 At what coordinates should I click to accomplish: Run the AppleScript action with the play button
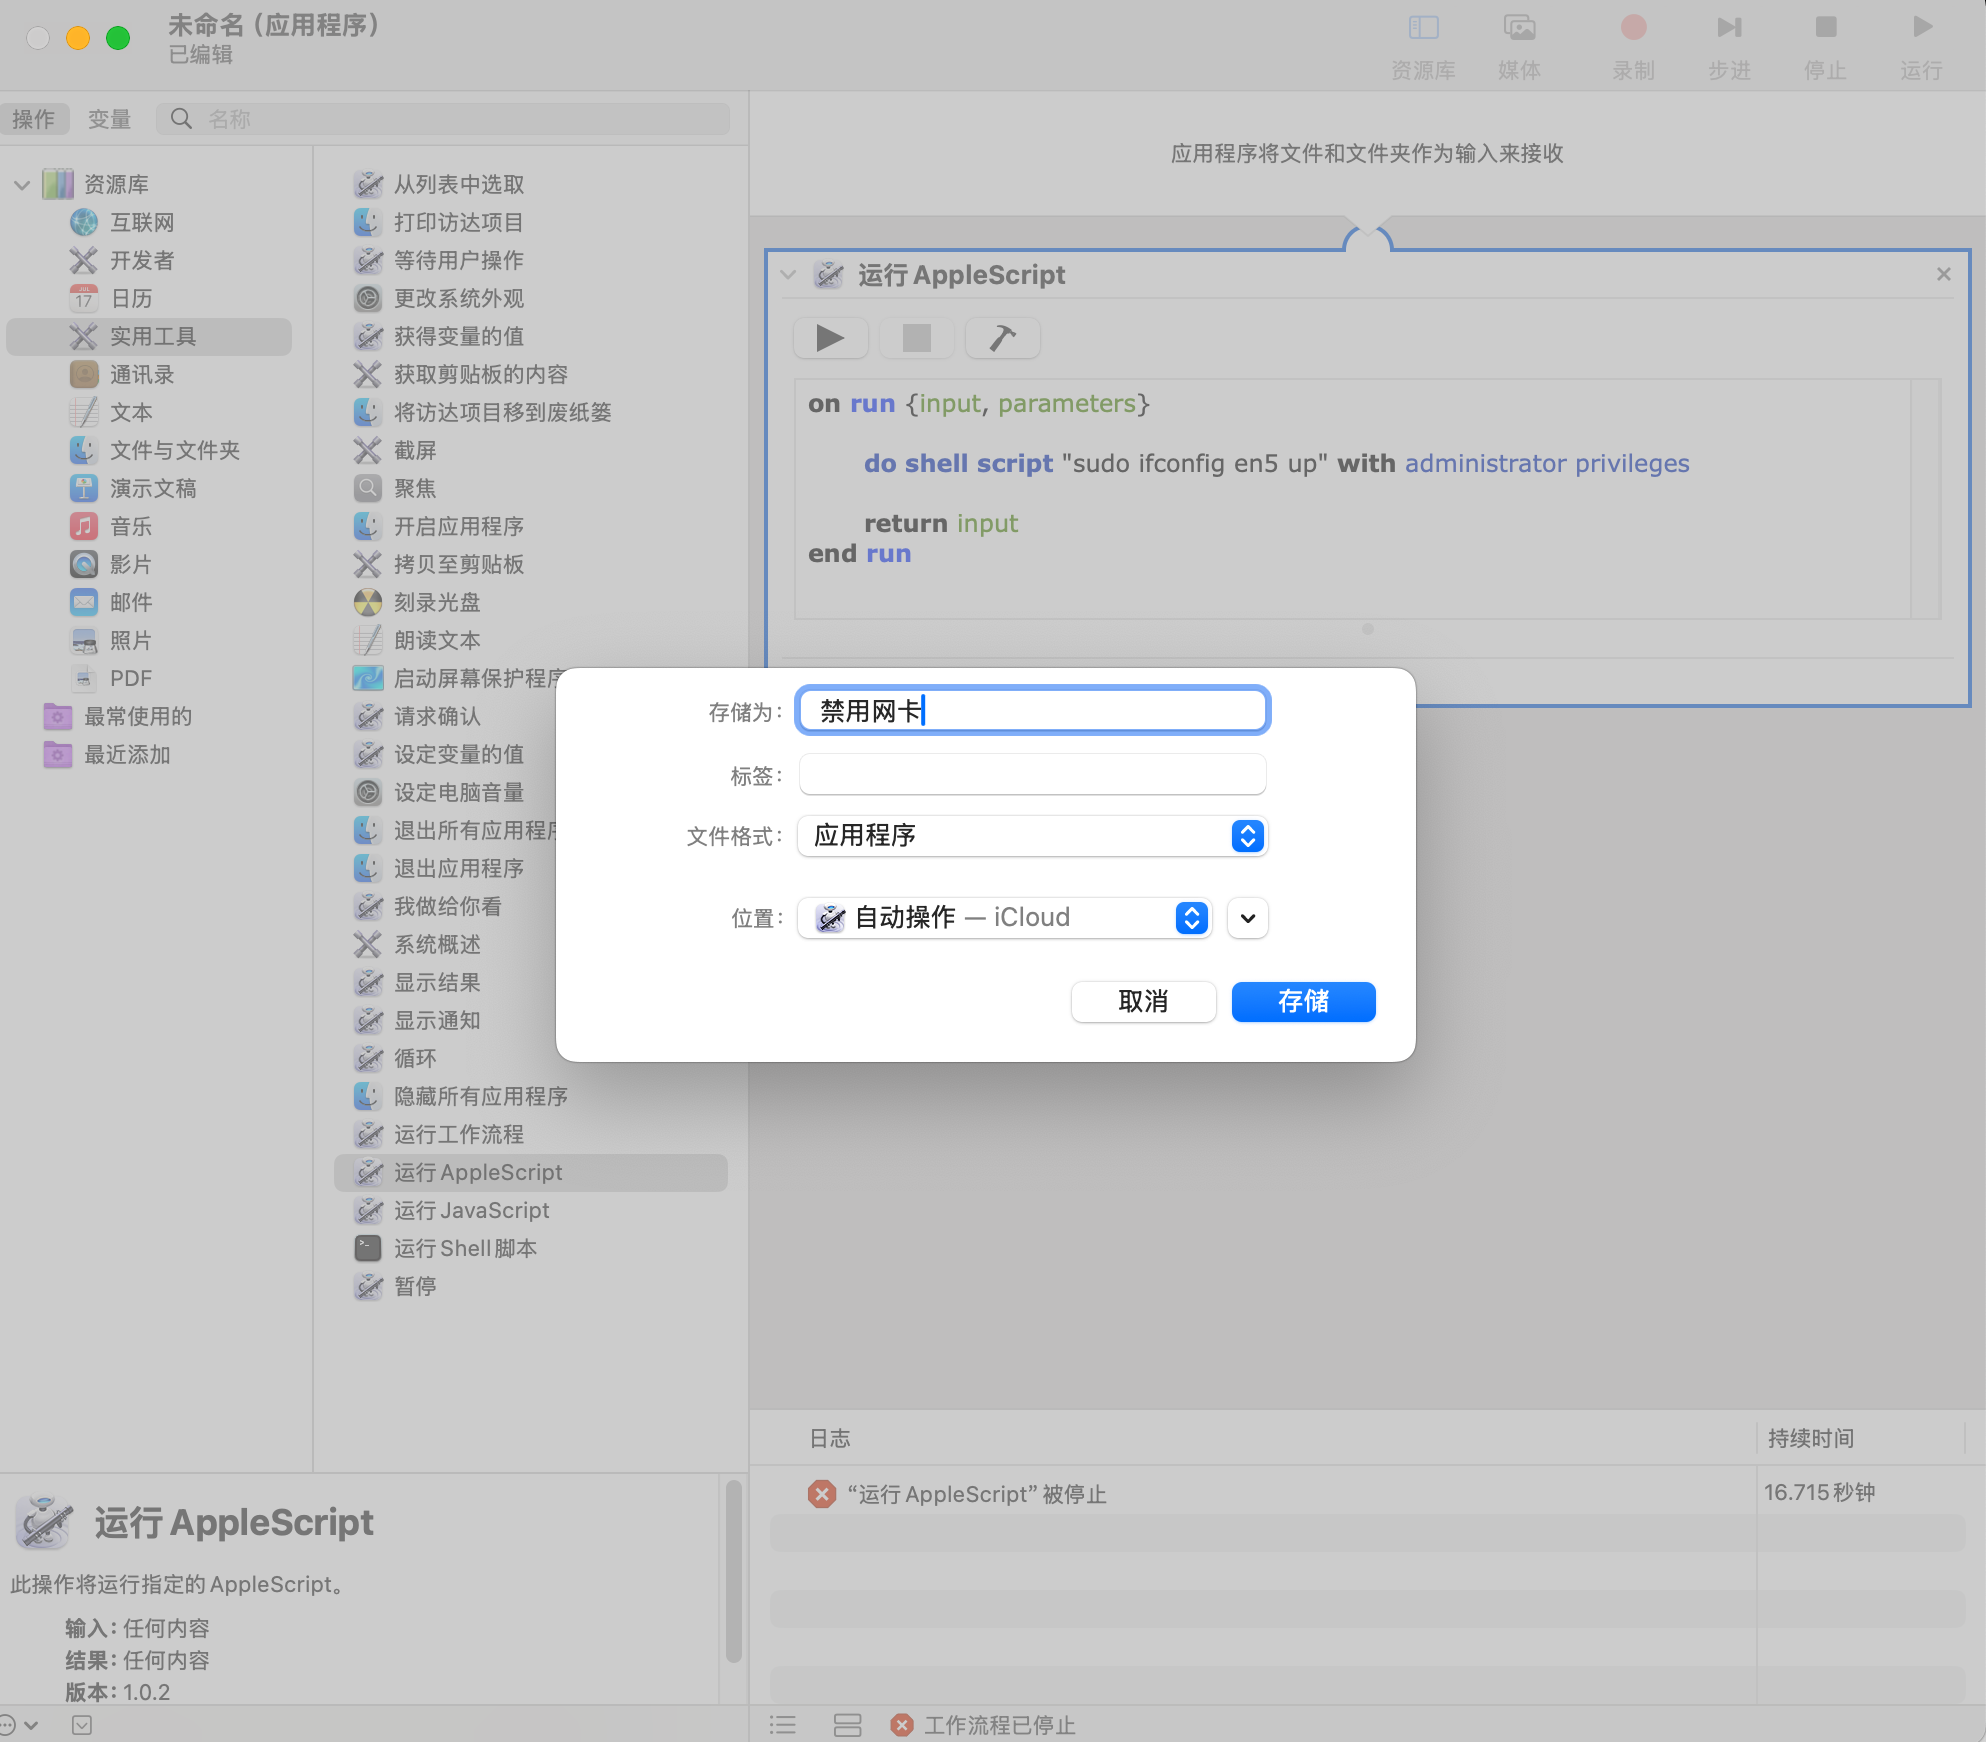pyautogui.click(x=830, y=338)
